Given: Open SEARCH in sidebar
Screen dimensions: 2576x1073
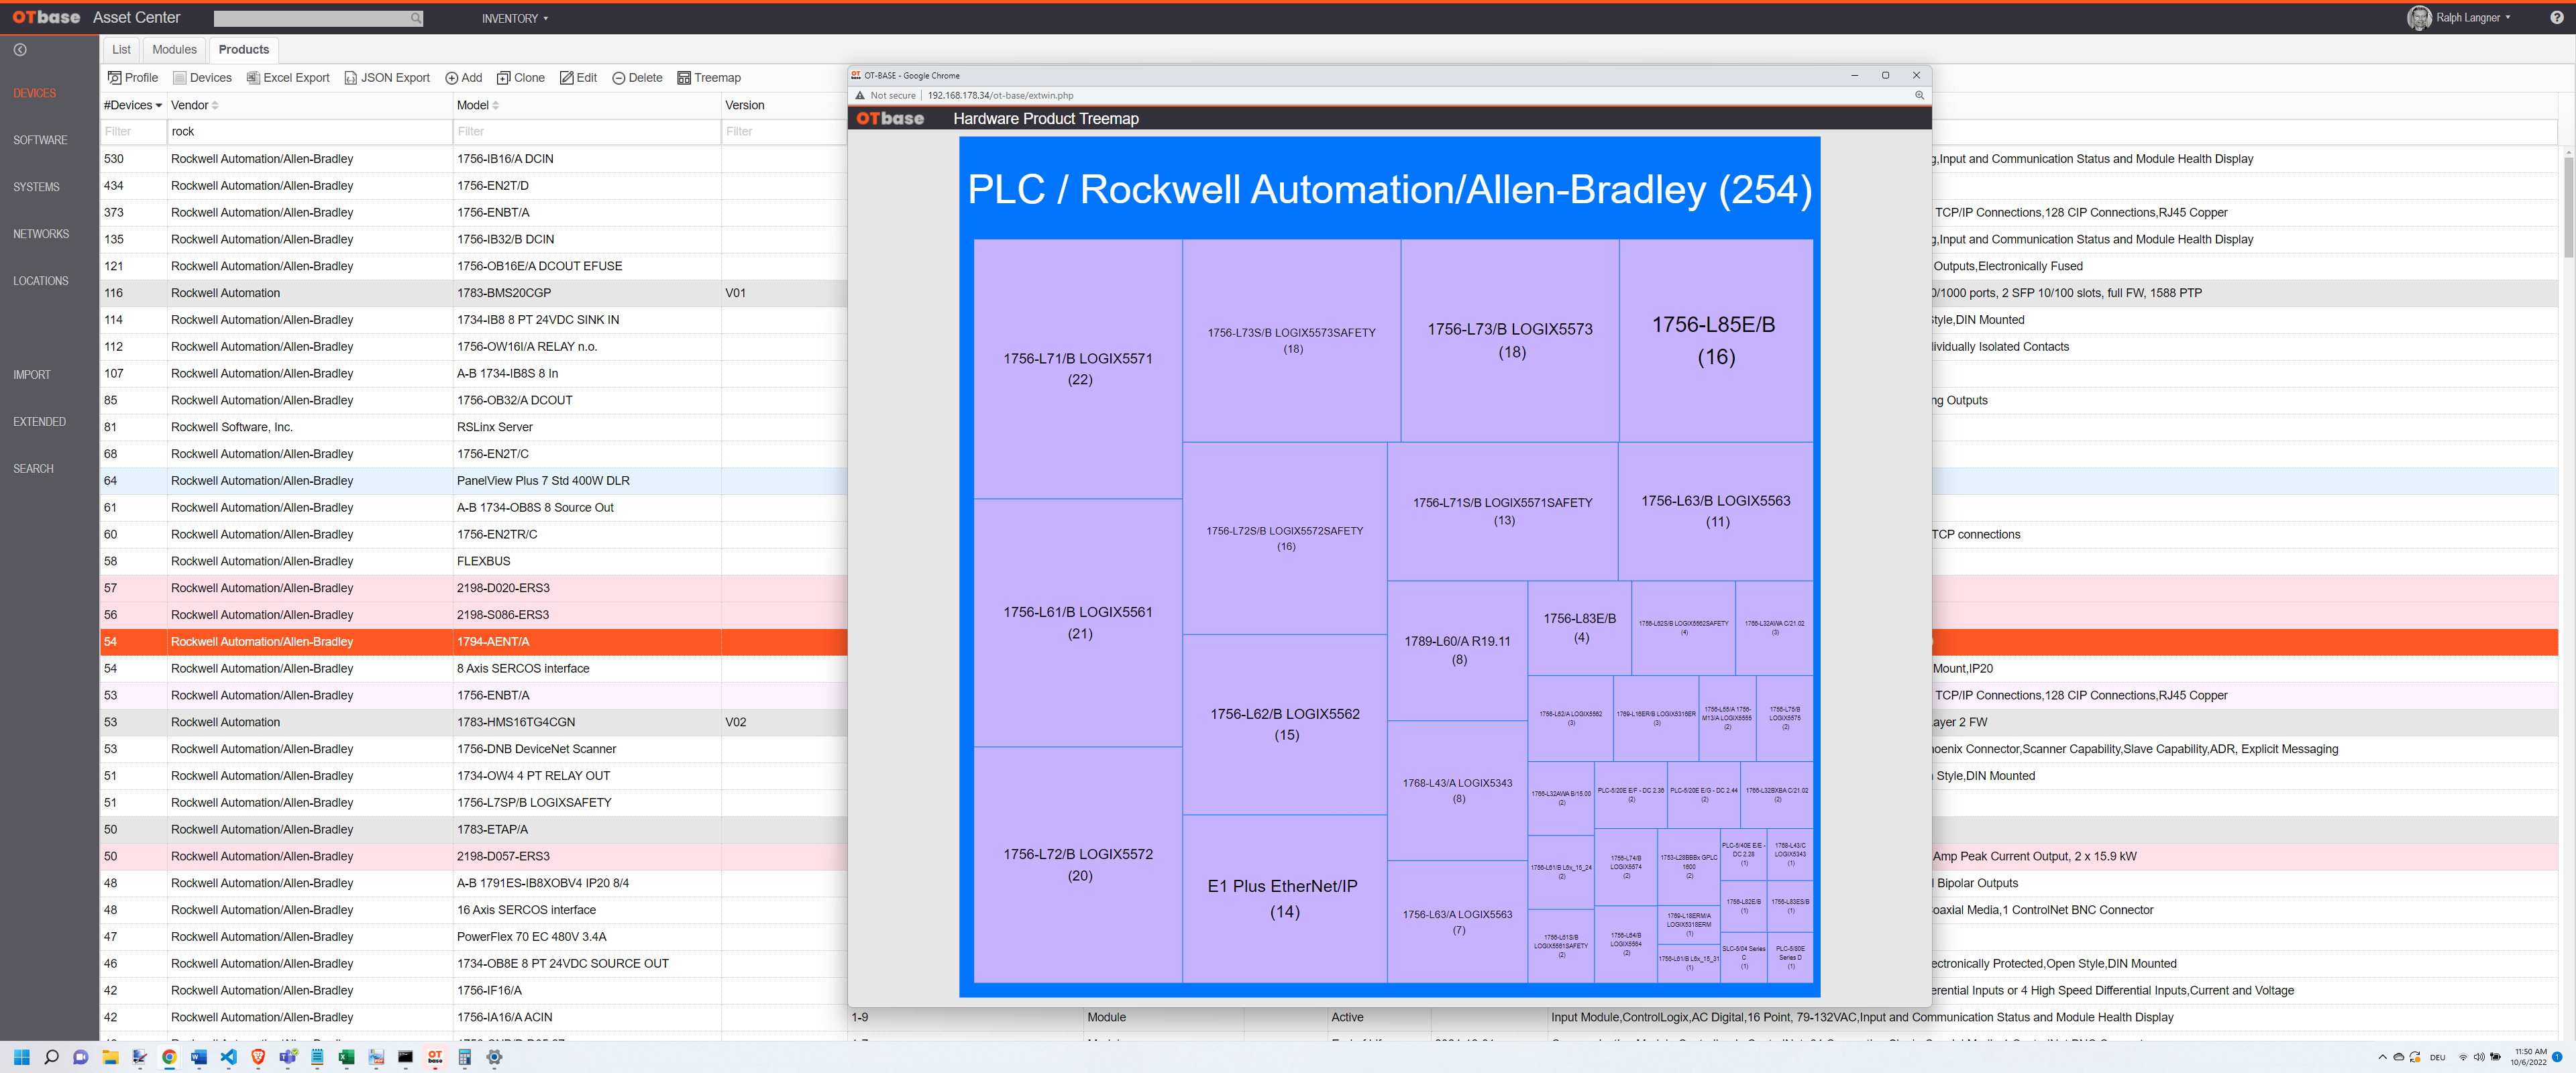Looking at the screenshot, I should (33, 469).
